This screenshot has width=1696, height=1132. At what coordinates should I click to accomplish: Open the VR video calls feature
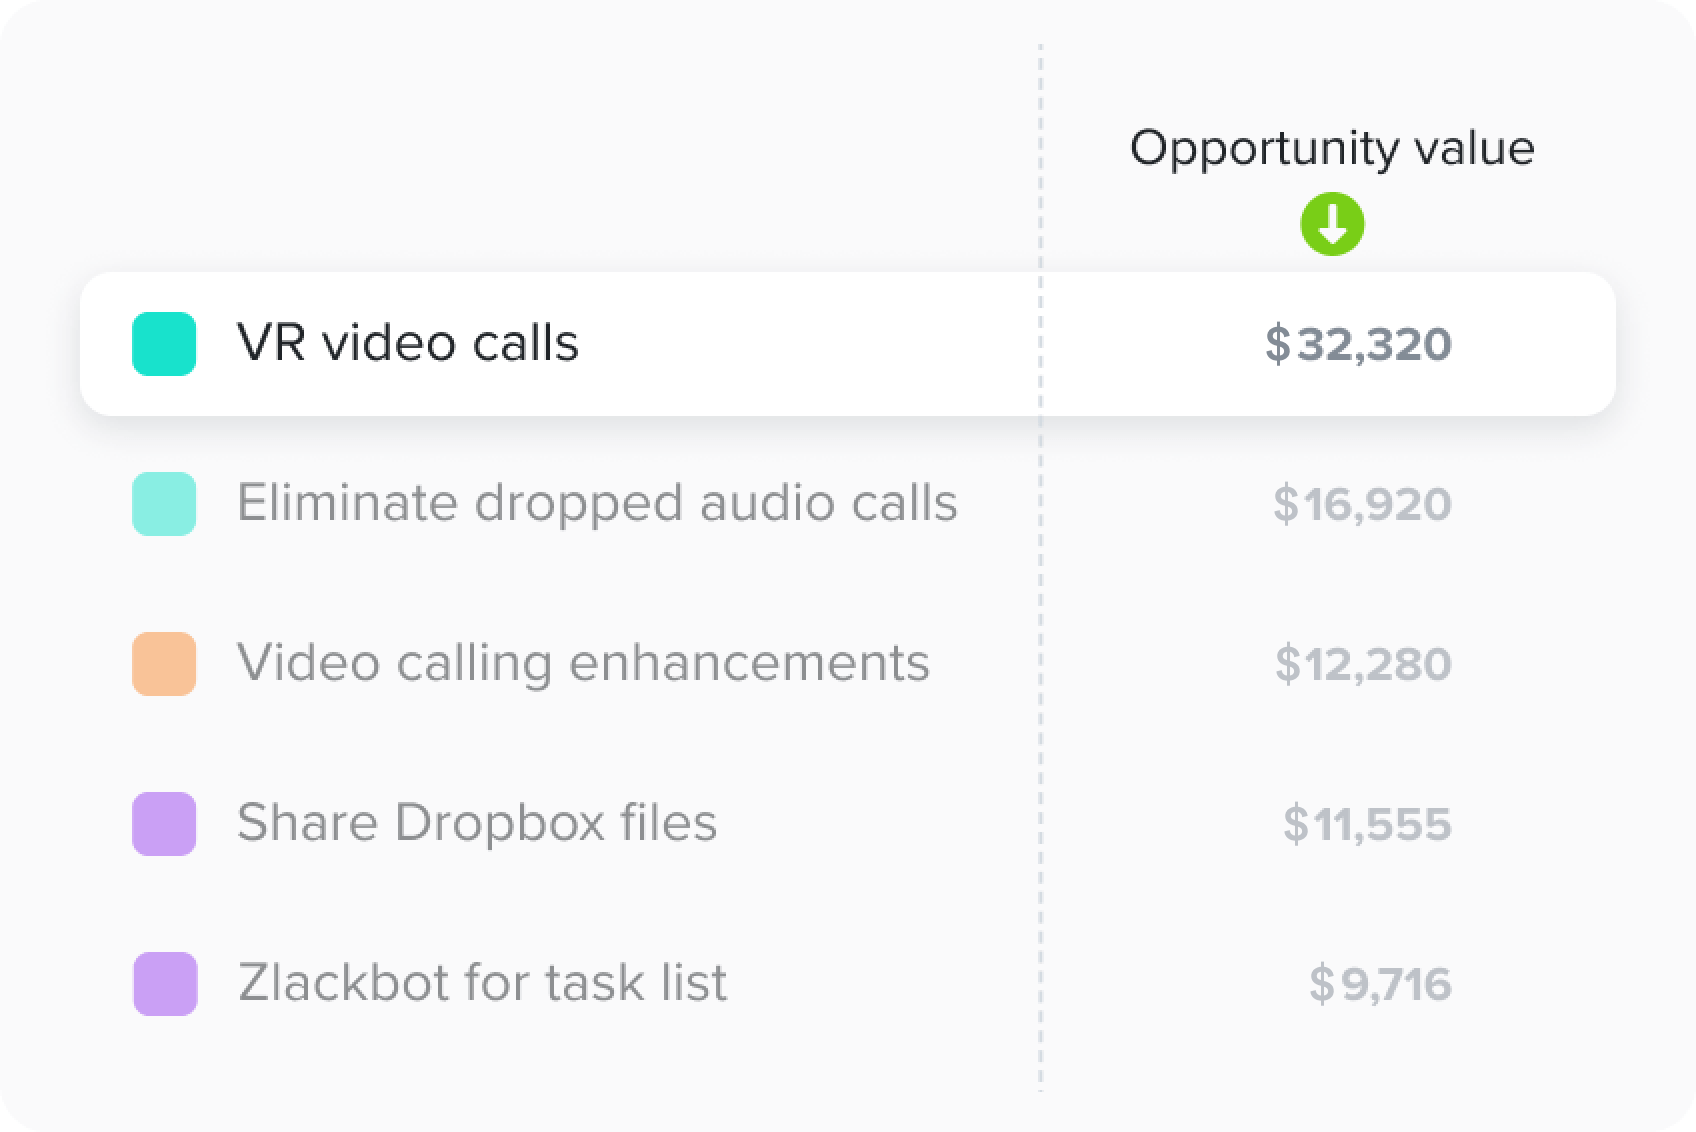(x=408, y=343)
